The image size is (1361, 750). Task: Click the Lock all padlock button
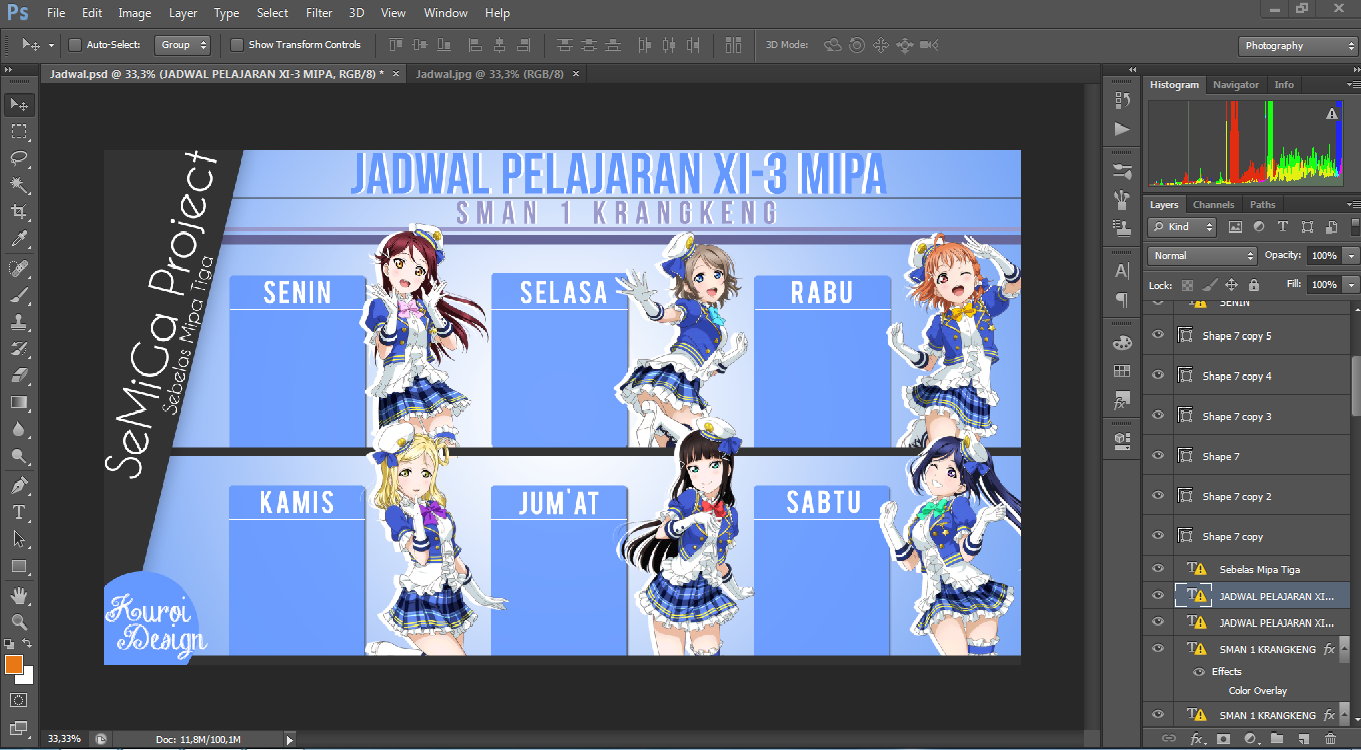[1254, 285]
